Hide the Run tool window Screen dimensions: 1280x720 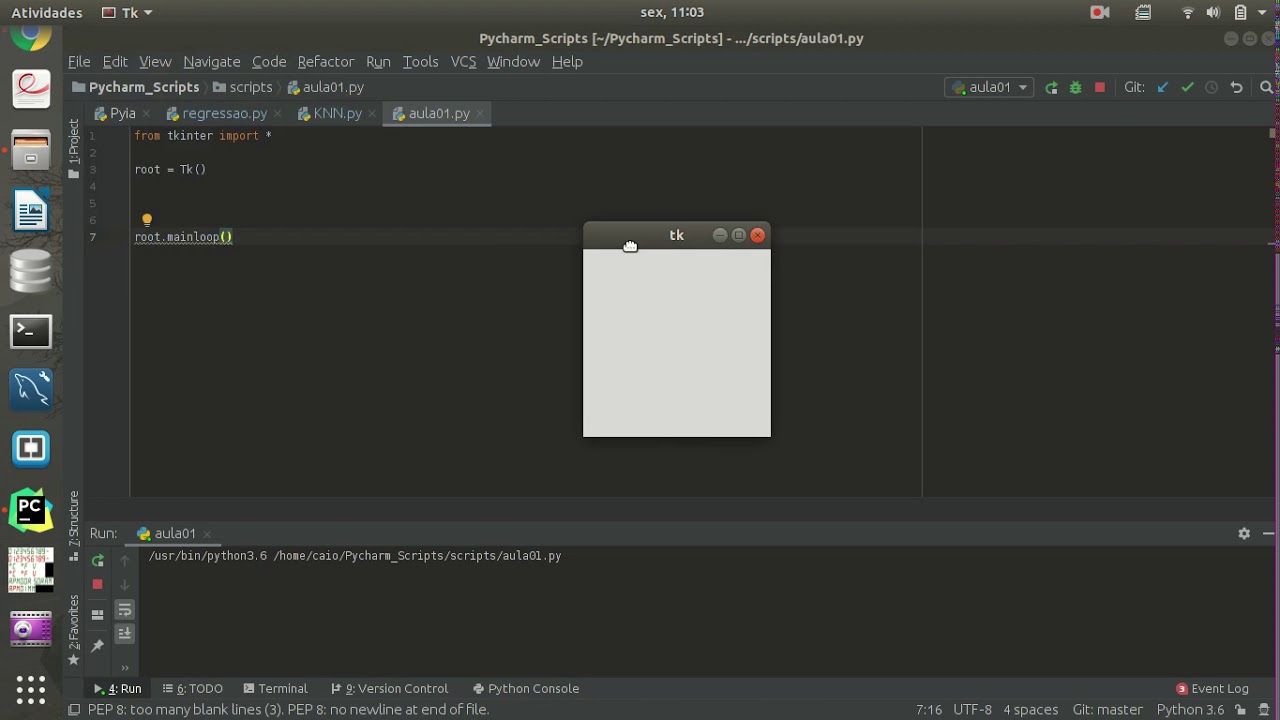click(x=1268, y=534)
